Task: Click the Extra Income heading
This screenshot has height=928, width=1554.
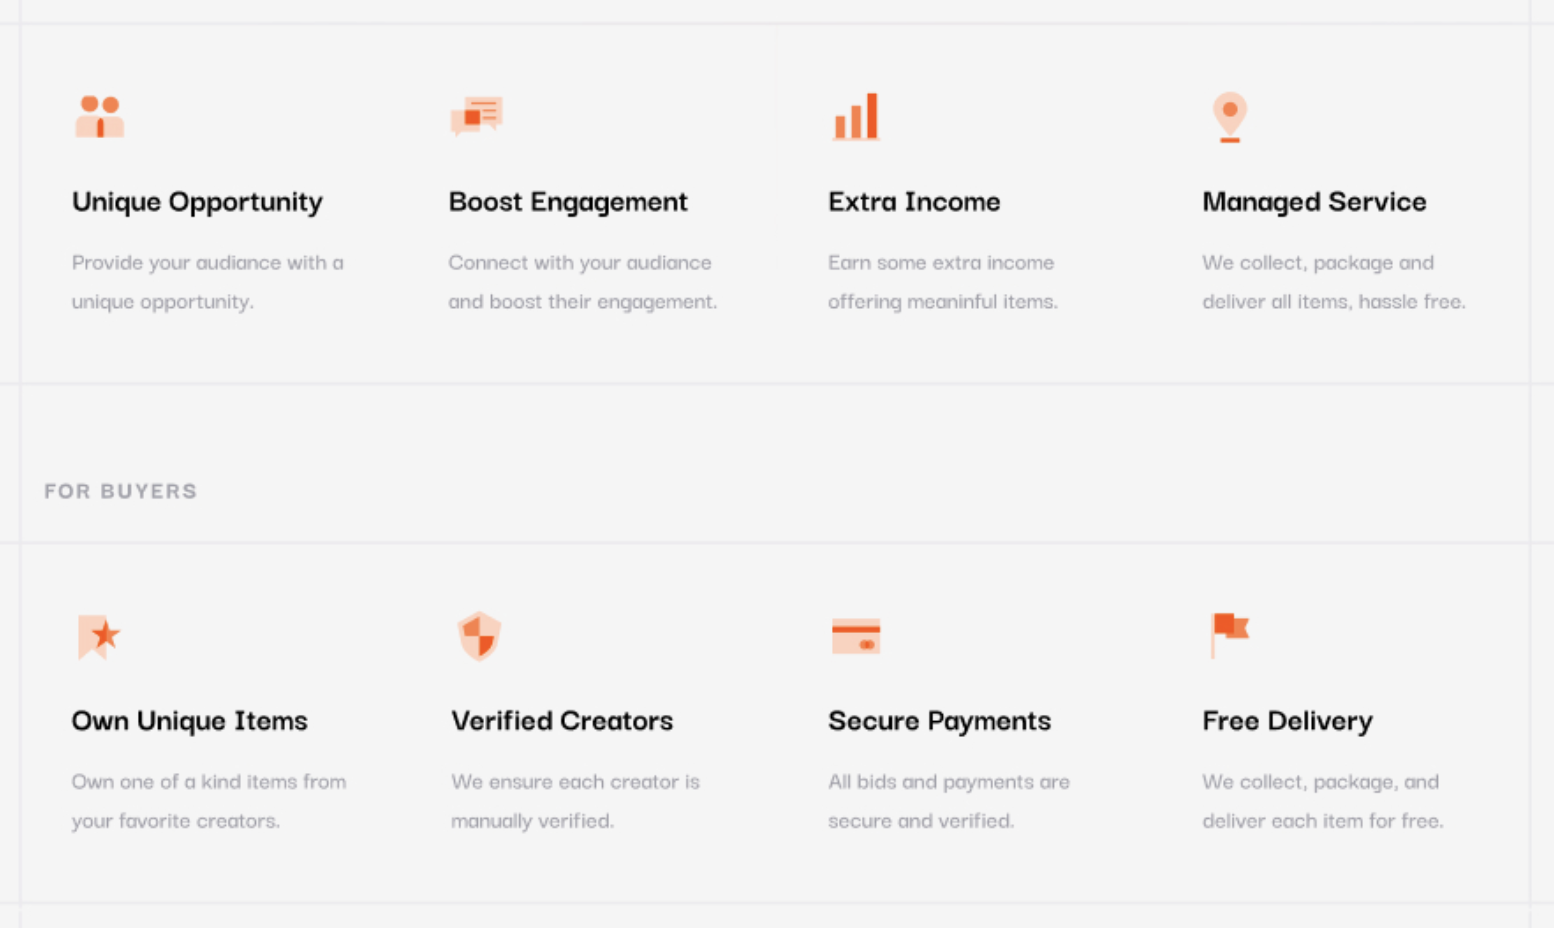Action: [914, 202]
